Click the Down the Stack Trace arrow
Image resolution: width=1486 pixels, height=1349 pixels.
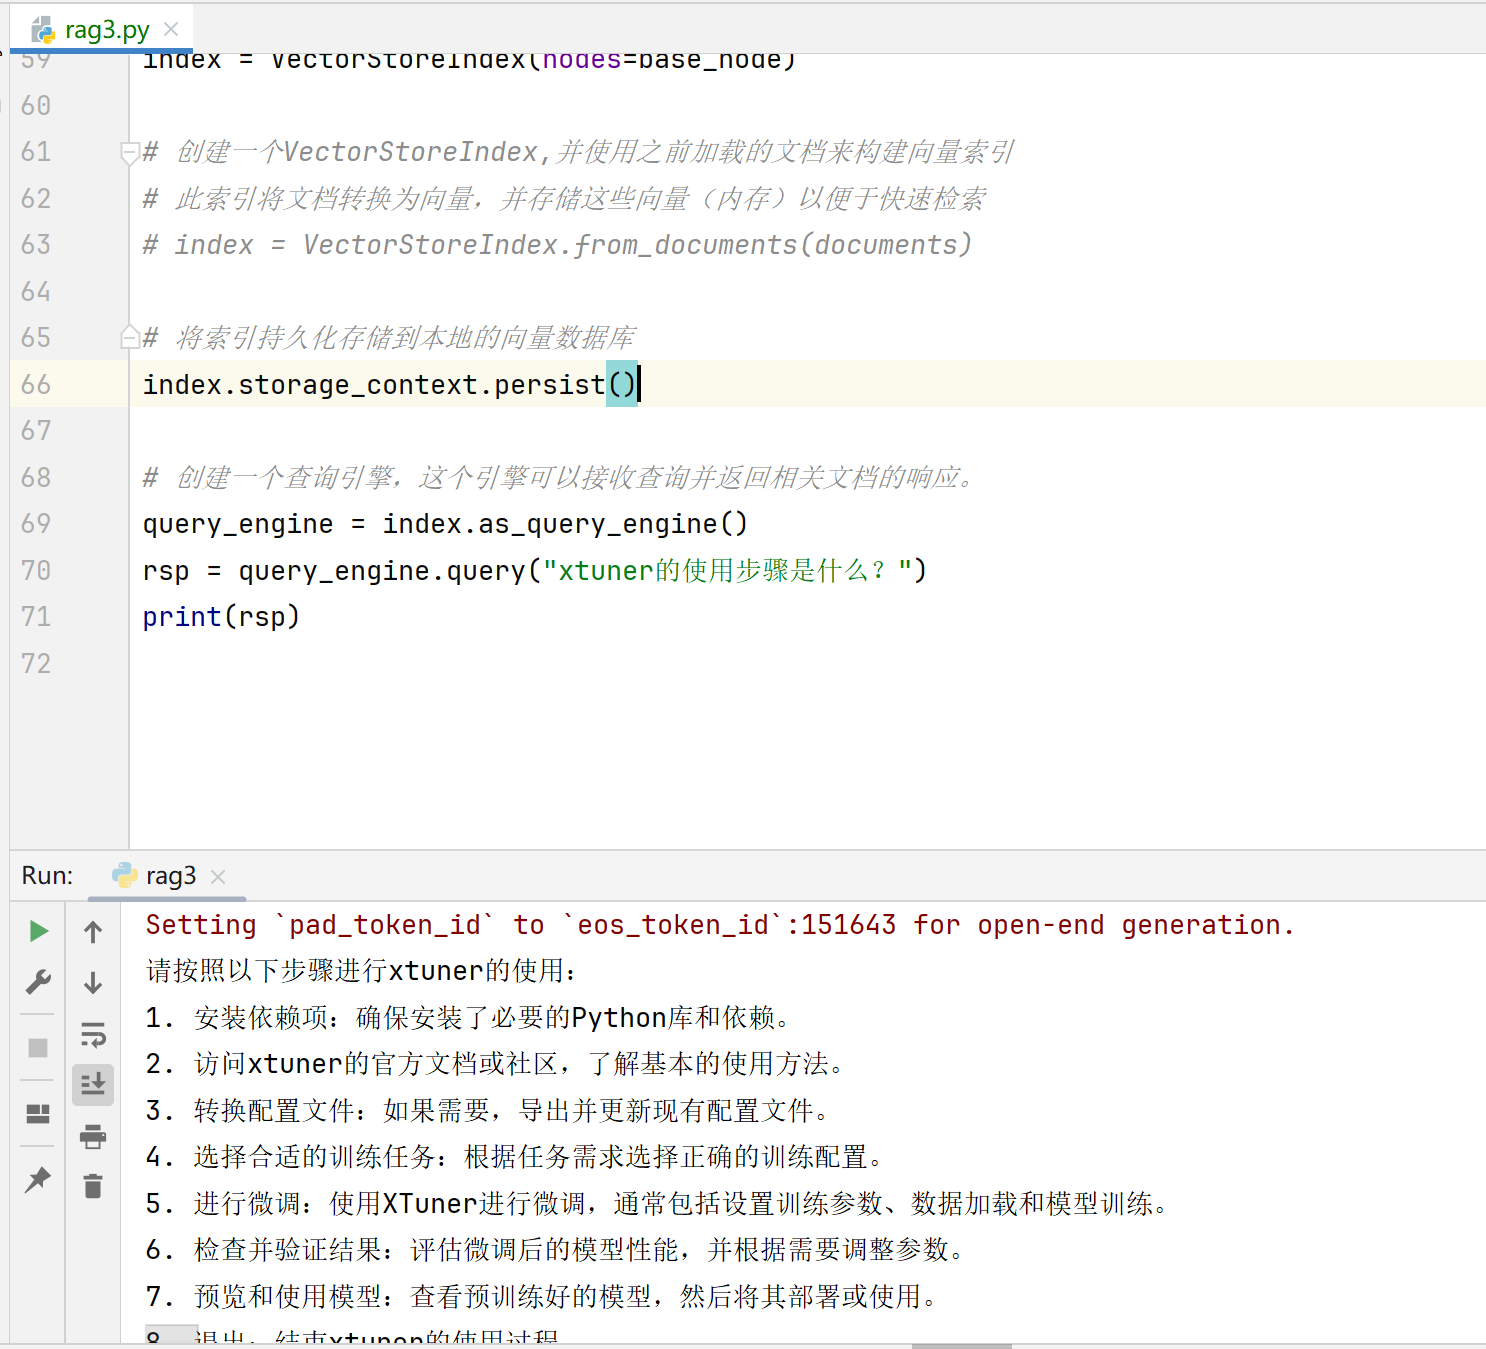click(x=93, y=983)
